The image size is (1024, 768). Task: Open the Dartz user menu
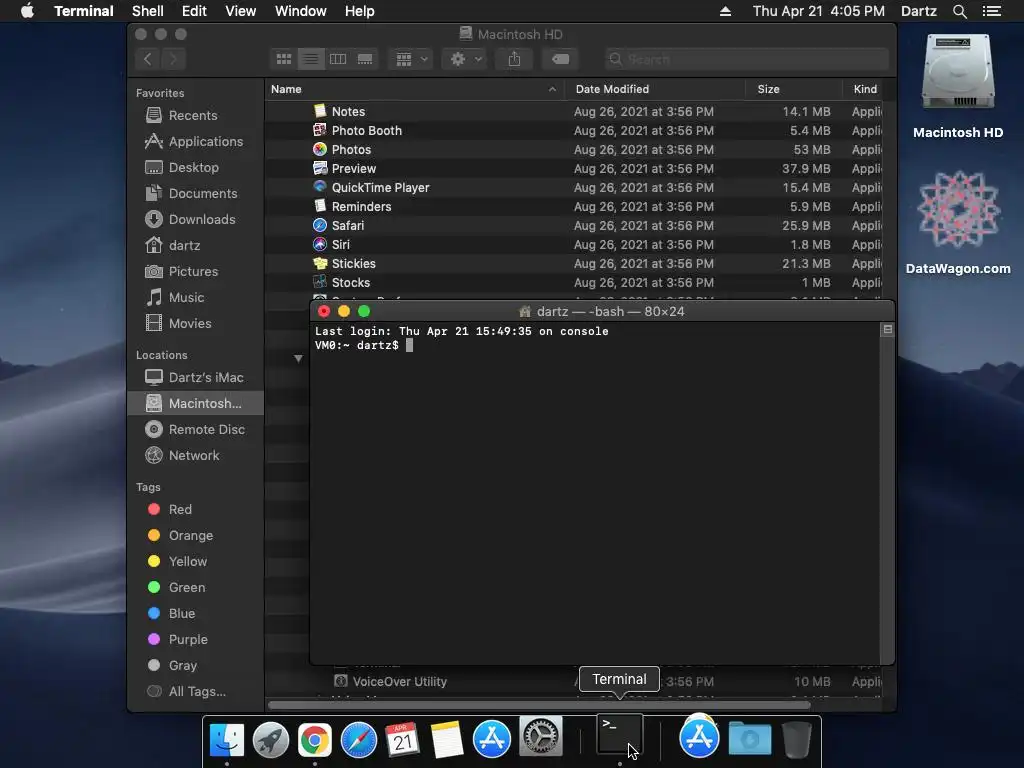[918, 11]
